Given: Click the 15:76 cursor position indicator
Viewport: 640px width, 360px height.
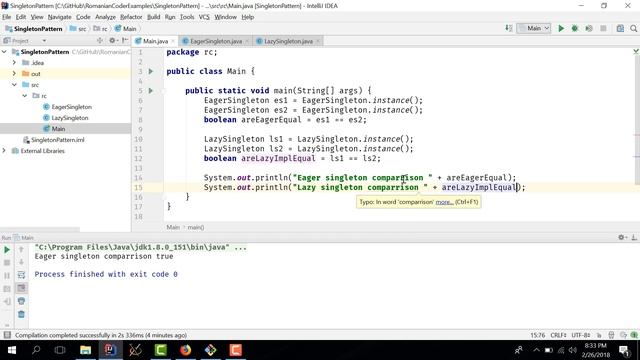Looking at the screenshot, I should pyautogui.click(x=538, y=335).
